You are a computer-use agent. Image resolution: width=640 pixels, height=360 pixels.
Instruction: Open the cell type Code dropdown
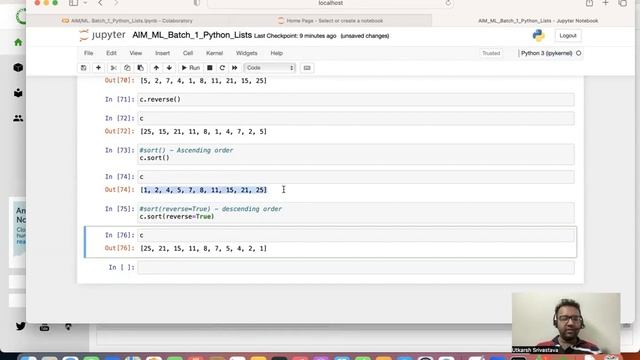269,68
